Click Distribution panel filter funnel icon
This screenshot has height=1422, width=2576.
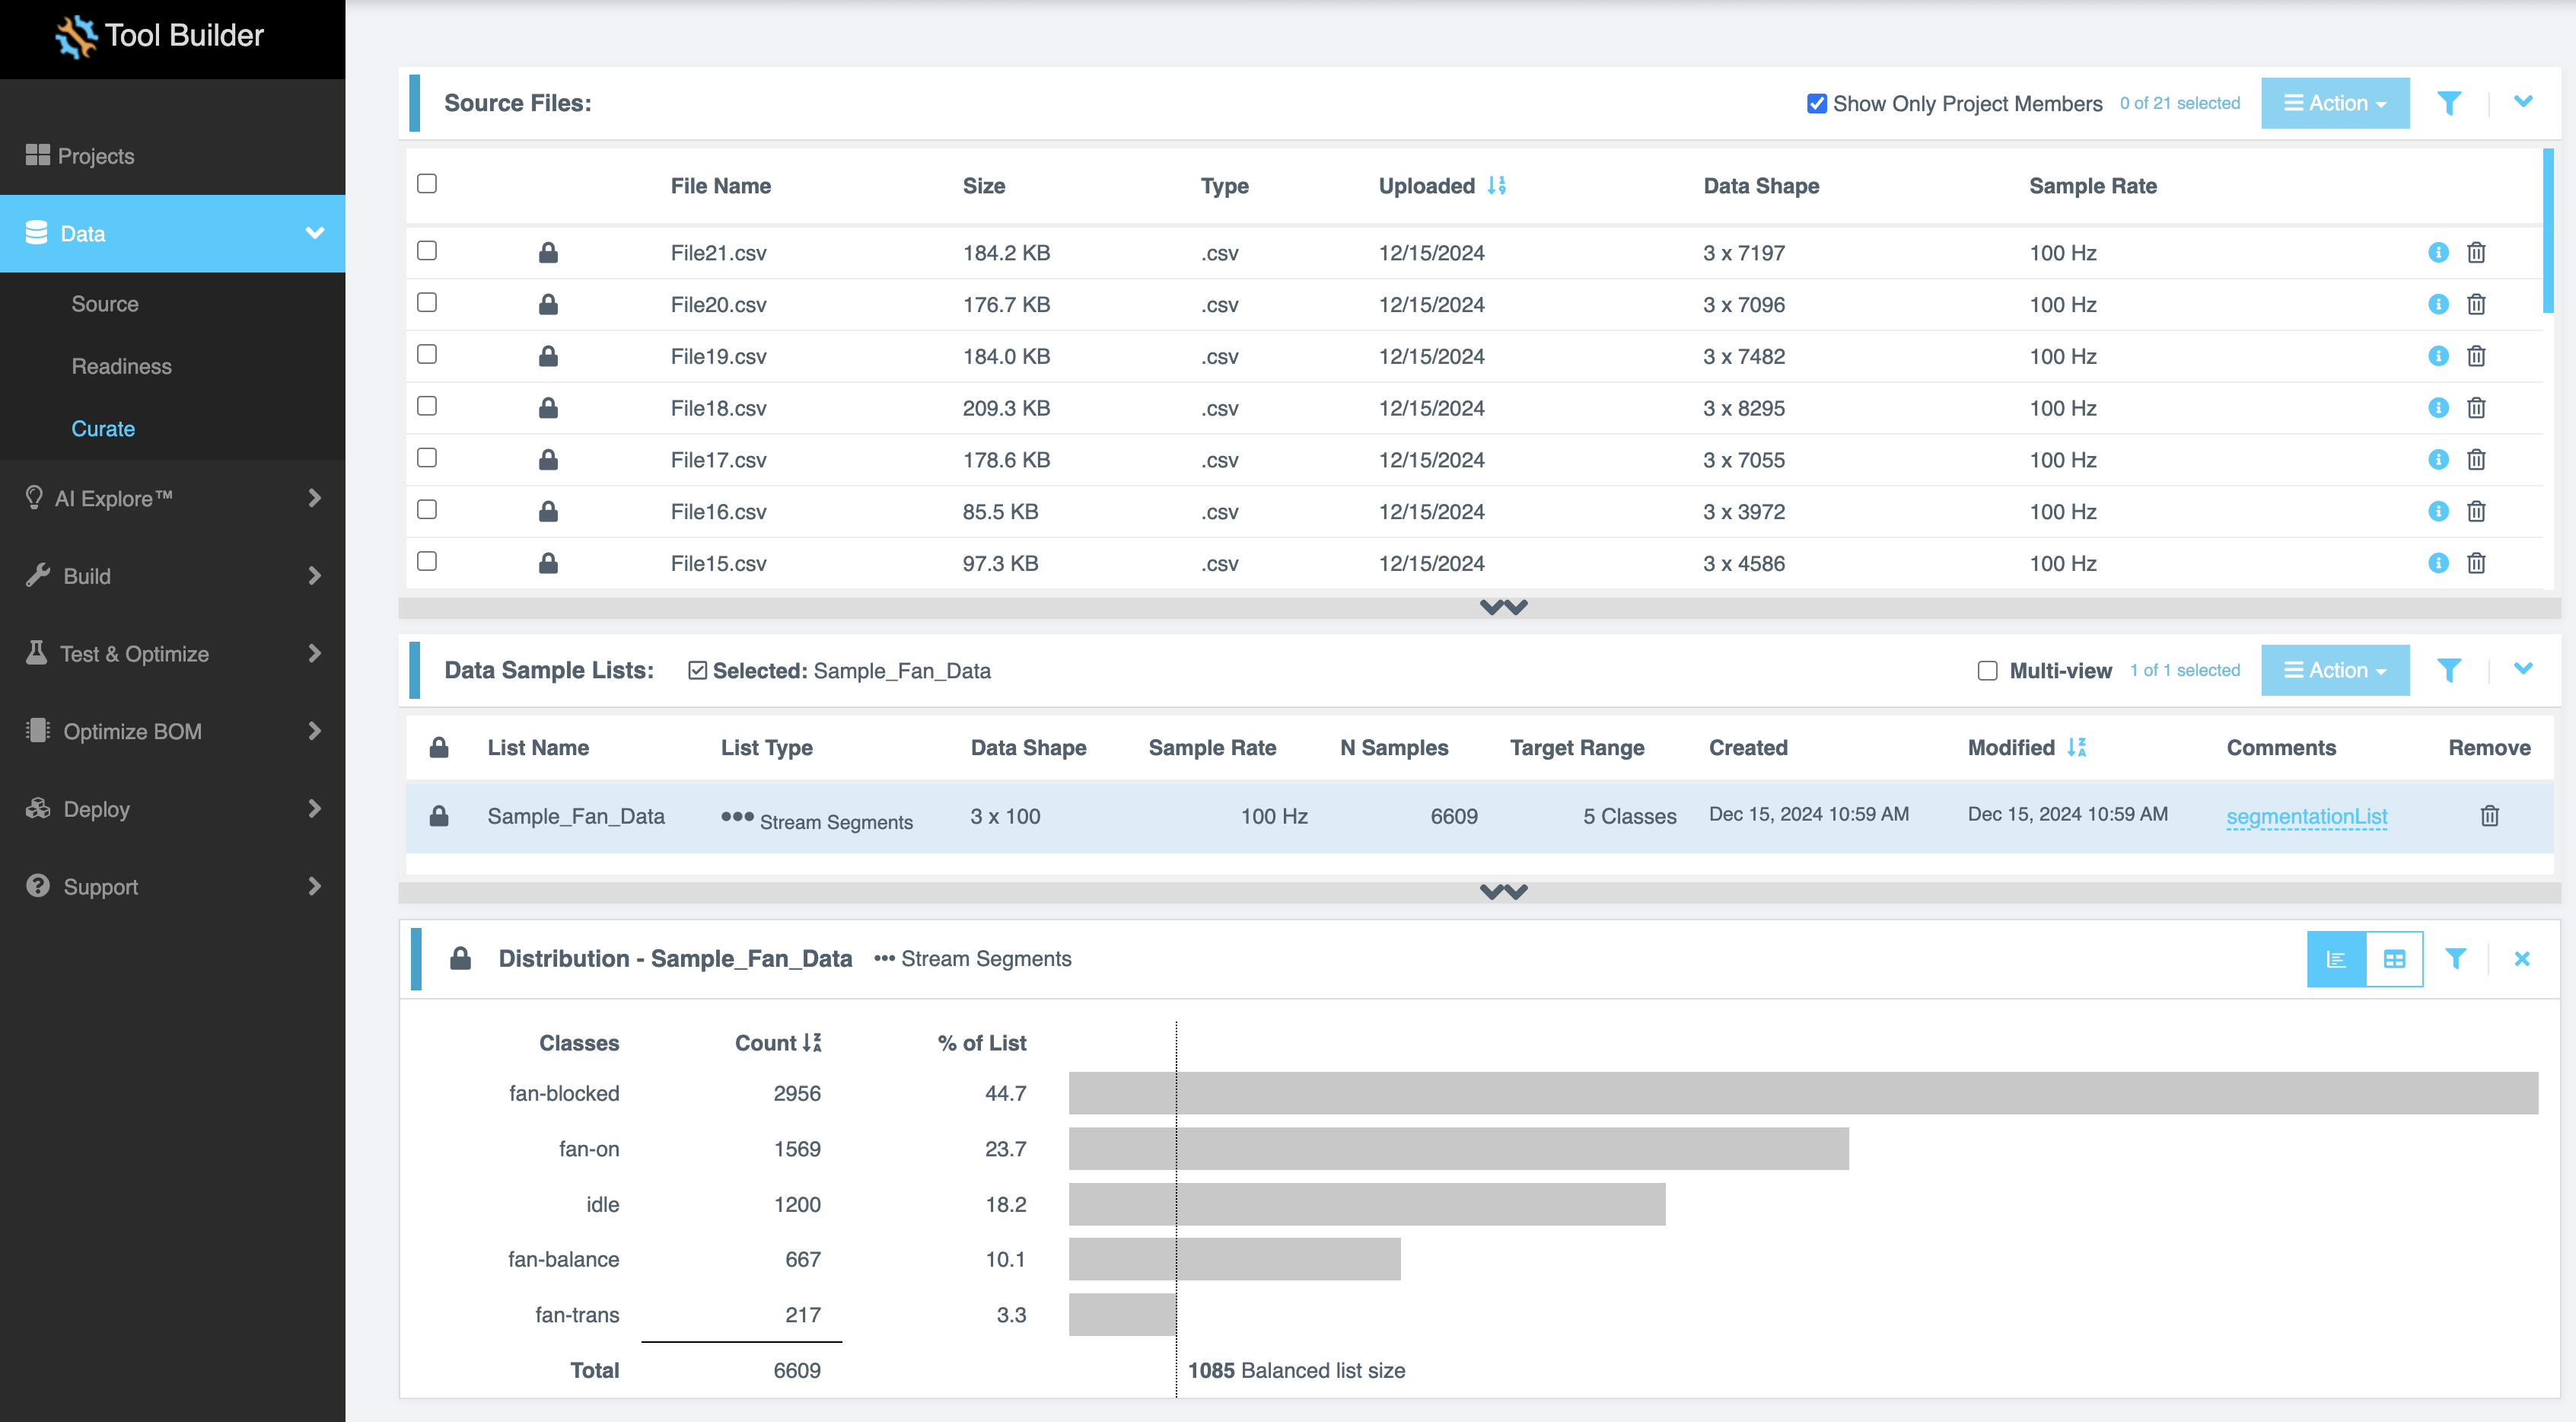coord(2455,959)
